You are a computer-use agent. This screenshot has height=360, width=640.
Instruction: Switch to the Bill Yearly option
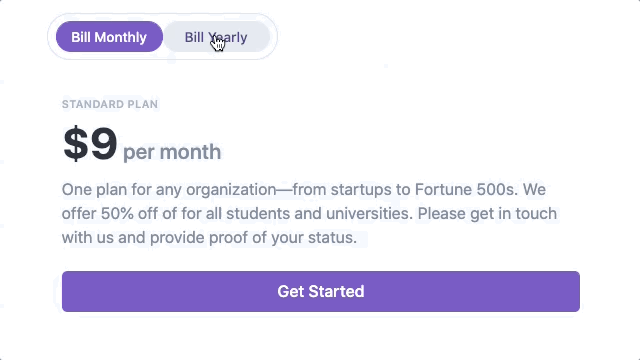click(x=216, y=37)
